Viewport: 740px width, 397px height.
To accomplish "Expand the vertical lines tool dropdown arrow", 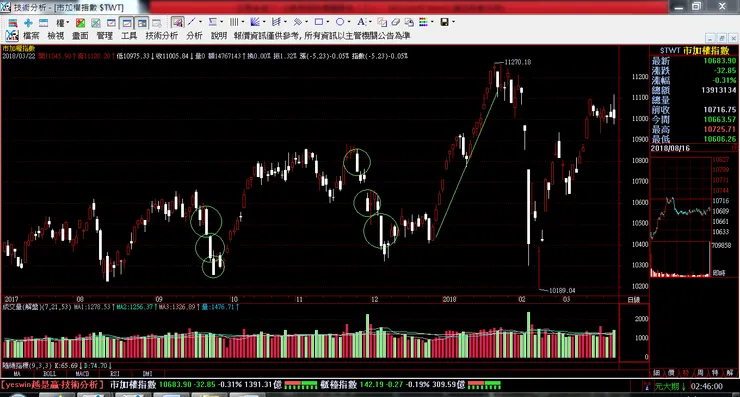I will [x=243, y=22].
